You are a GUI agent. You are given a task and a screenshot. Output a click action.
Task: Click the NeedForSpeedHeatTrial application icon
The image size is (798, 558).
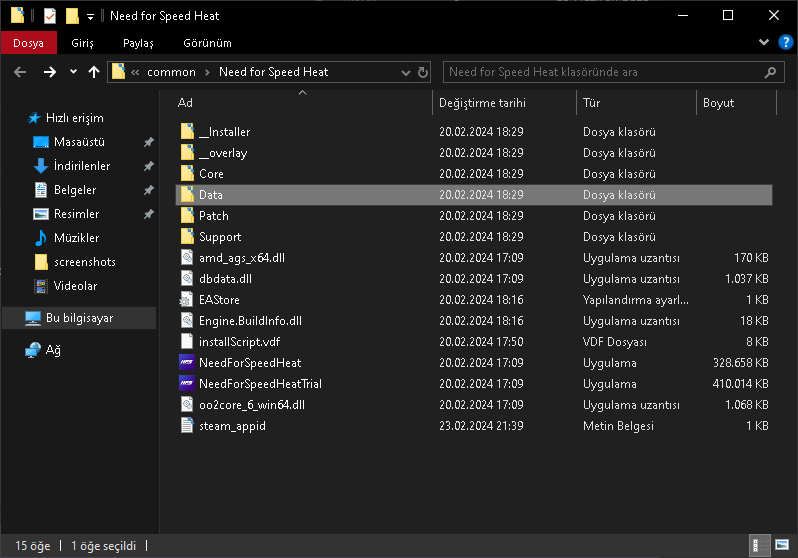(187, 383)
